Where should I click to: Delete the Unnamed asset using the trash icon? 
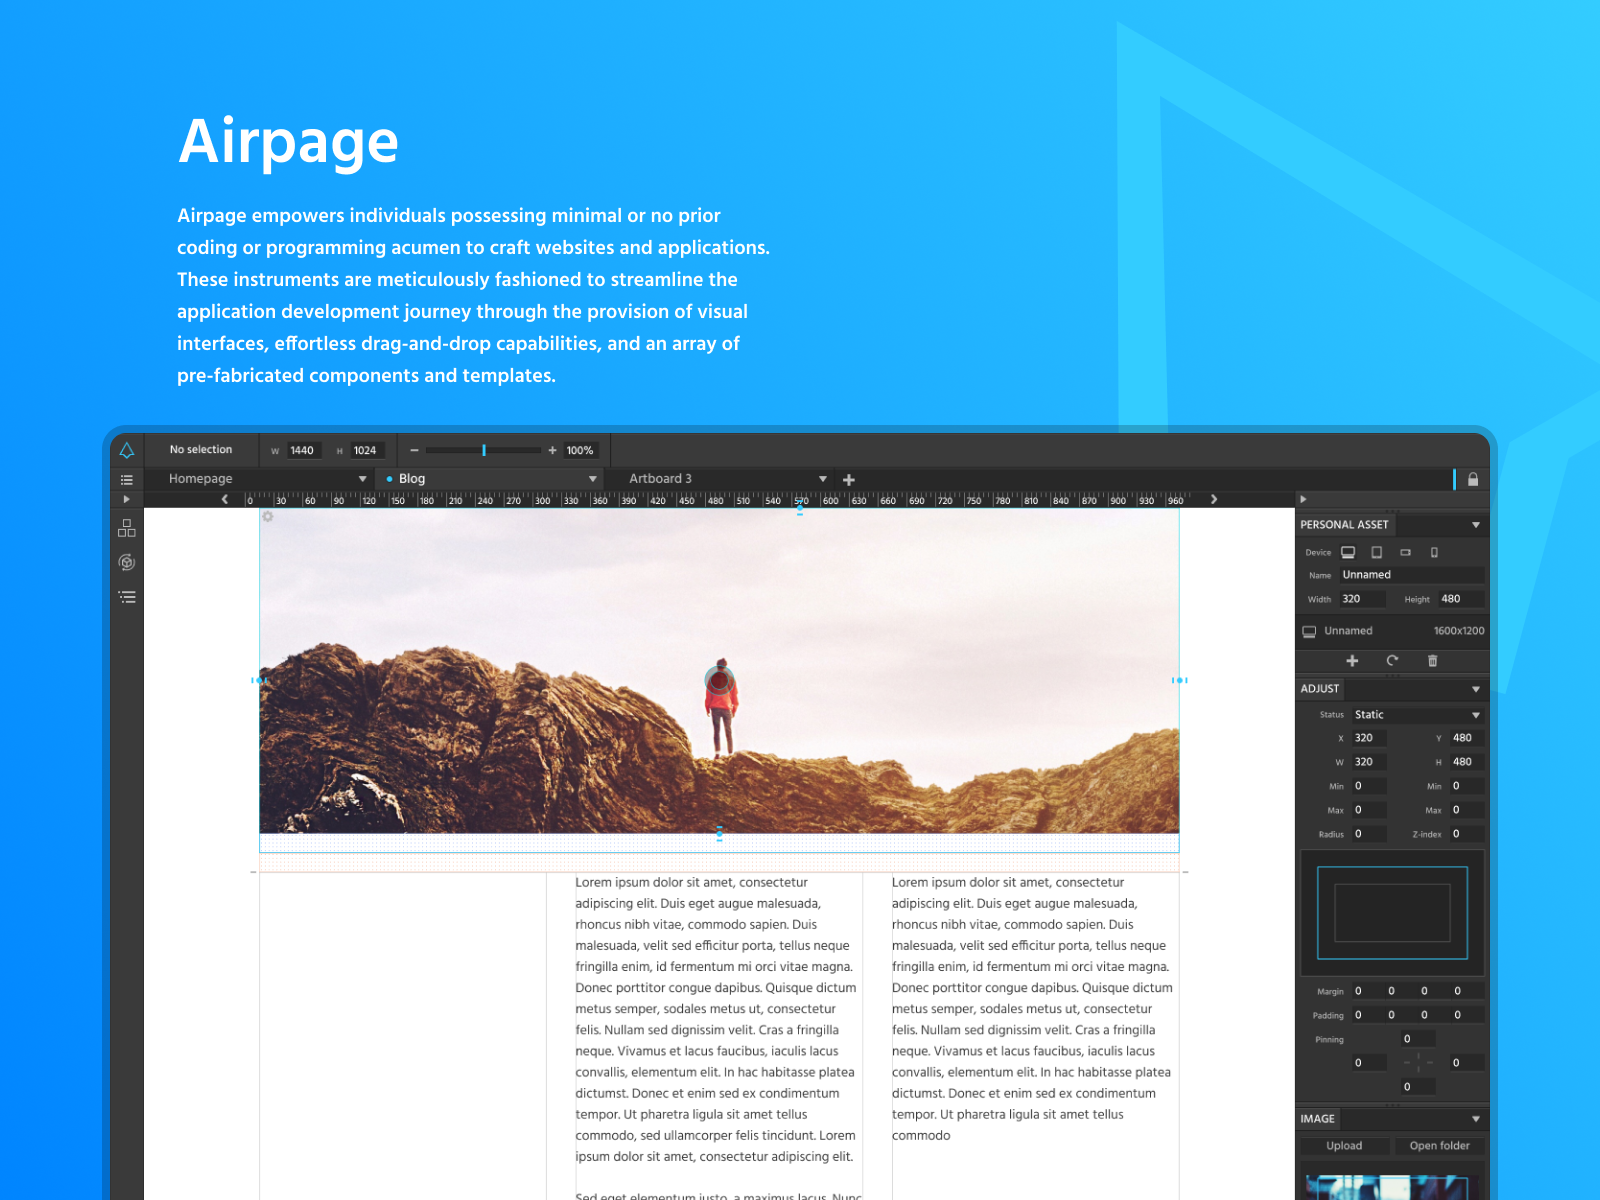(x=1433, y=660)
